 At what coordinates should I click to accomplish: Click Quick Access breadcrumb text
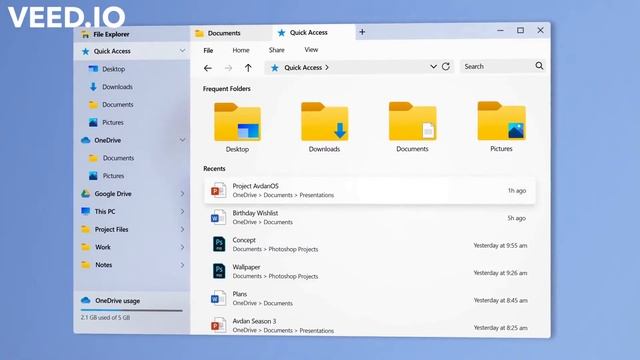303,67
